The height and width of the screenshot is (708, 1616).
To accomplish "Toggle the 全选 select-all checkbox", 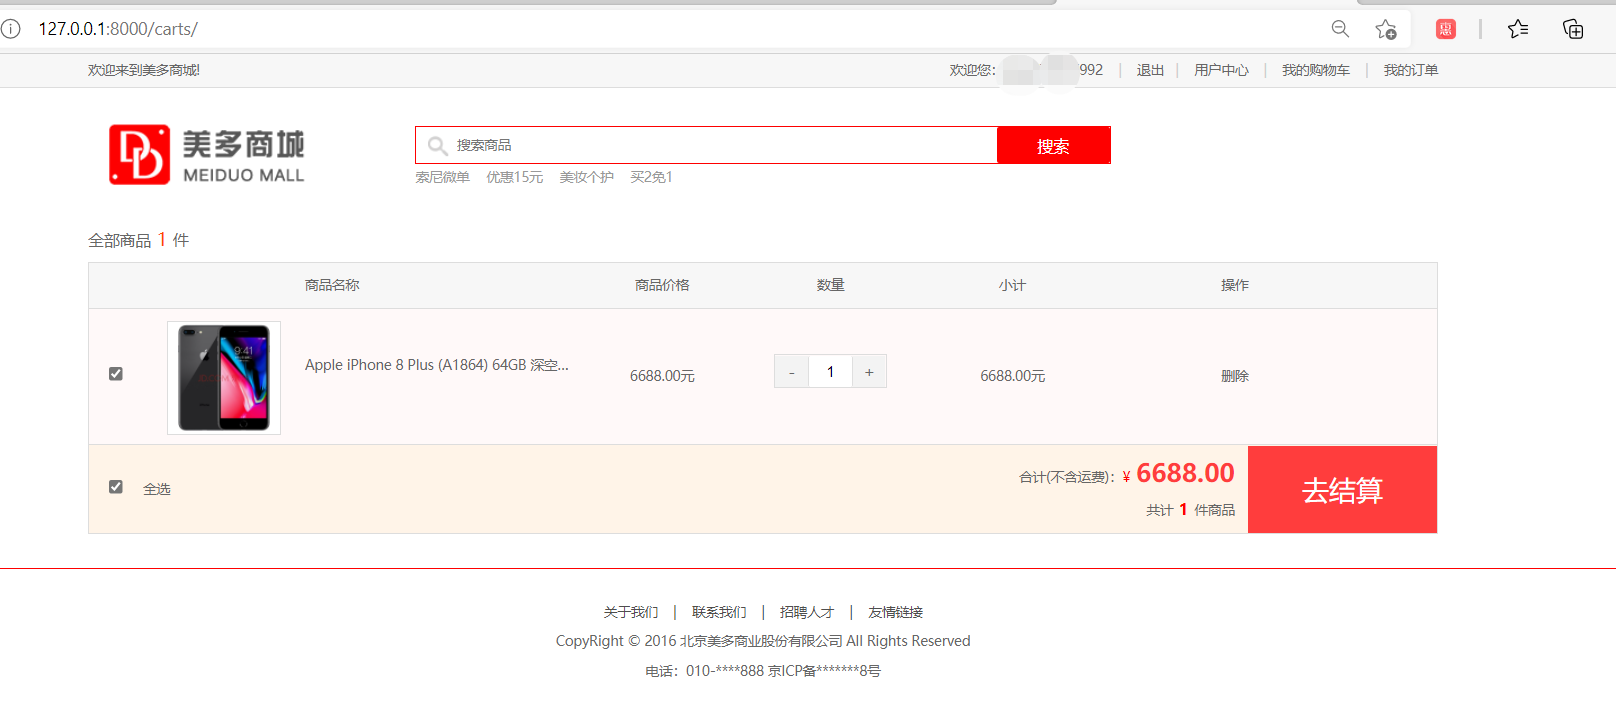I will click(116, 487).
